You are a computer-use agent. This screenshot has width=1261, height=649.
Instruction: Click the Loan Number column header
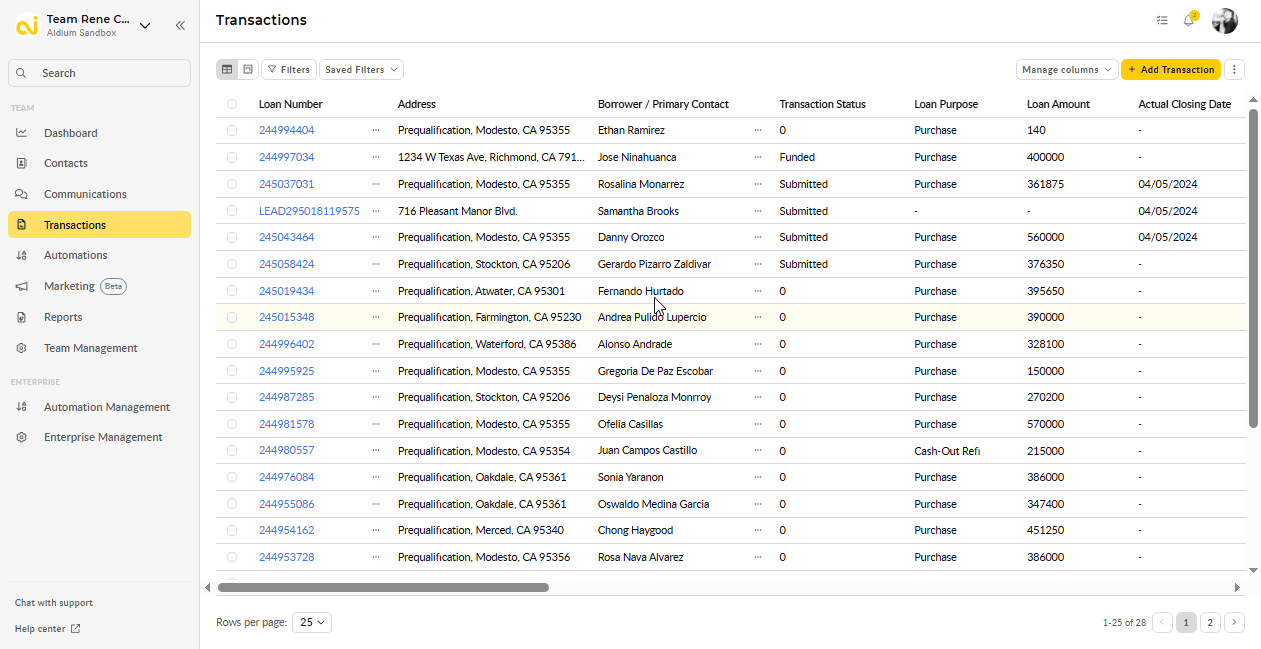290,104
